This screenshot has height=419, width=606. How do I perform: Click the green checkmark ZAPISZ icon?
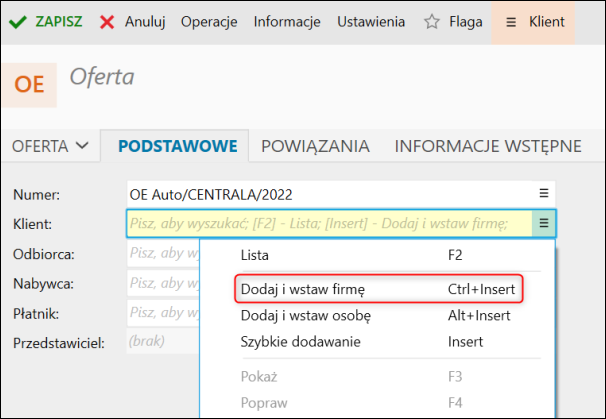pyautogui.click(x=18, y=22)
